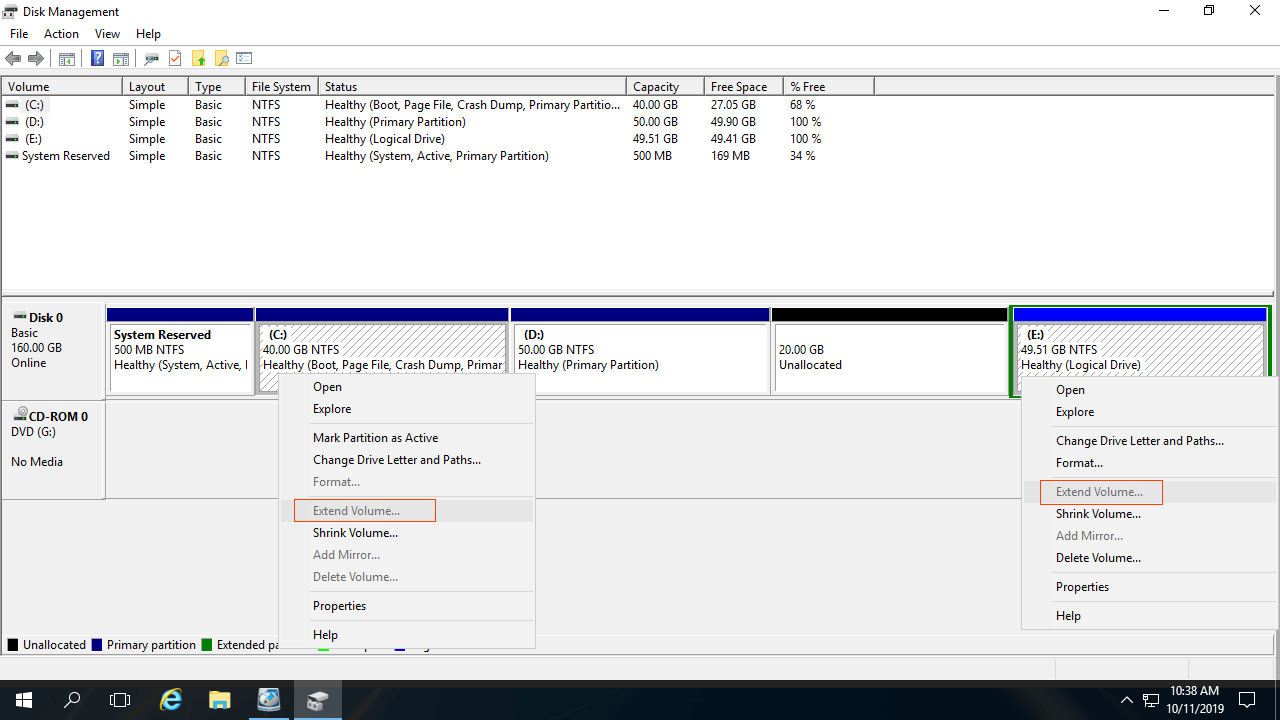Image resolution: width=1280 pixels, height=720 pixels.
Task: Click the Forward arrow in the toolbar
Action: (x=36, y=59)
